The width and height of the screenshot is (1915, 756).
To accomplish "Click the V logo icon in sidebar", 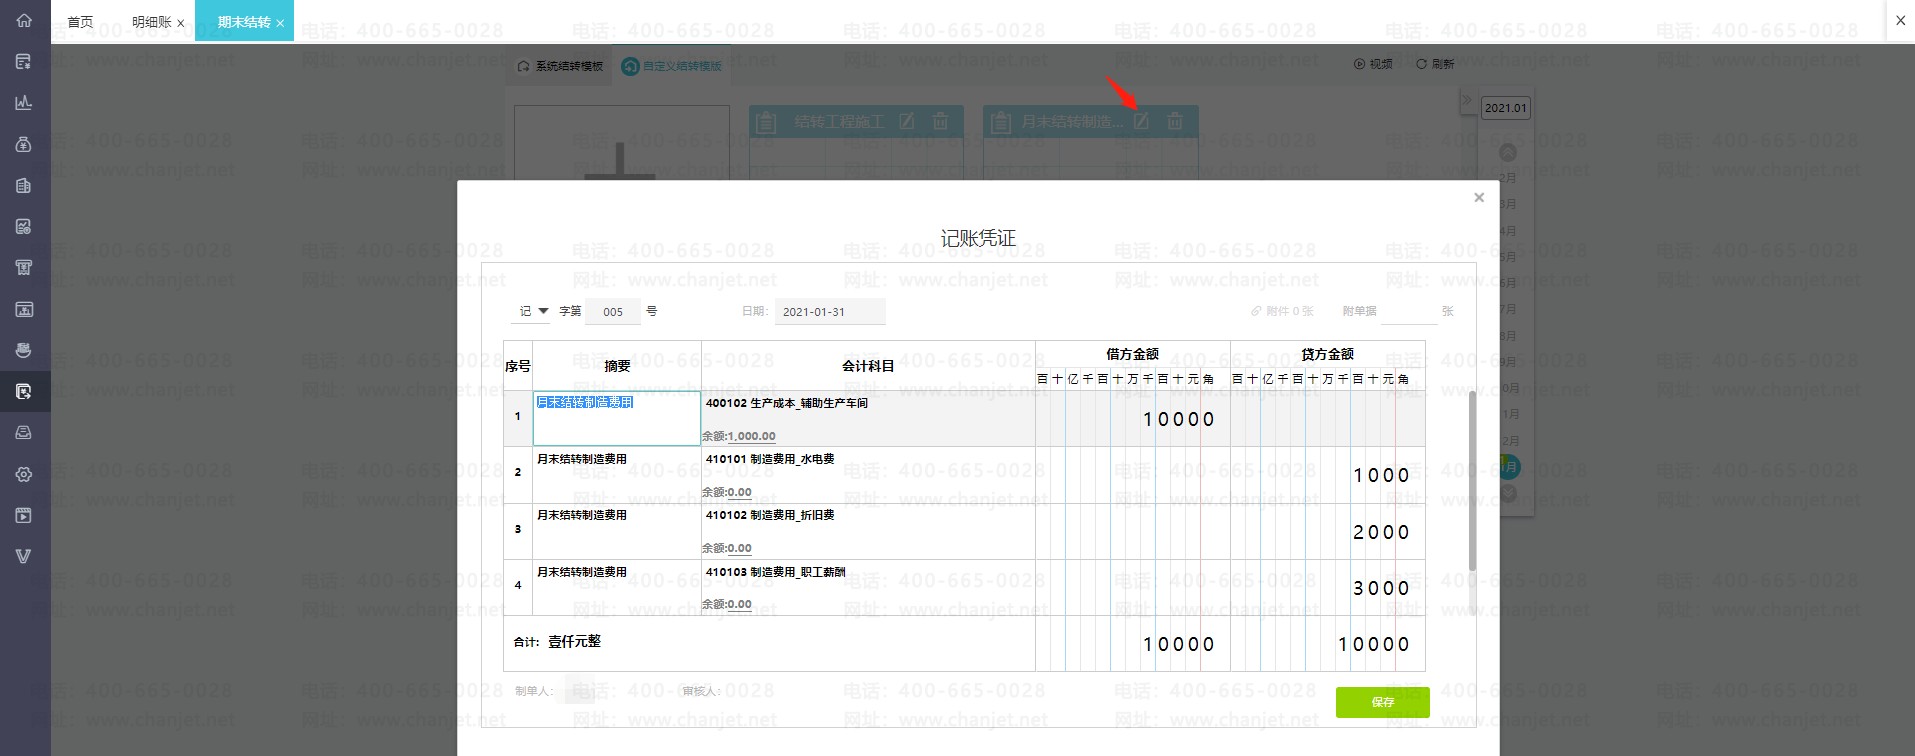I will (24, 556).
